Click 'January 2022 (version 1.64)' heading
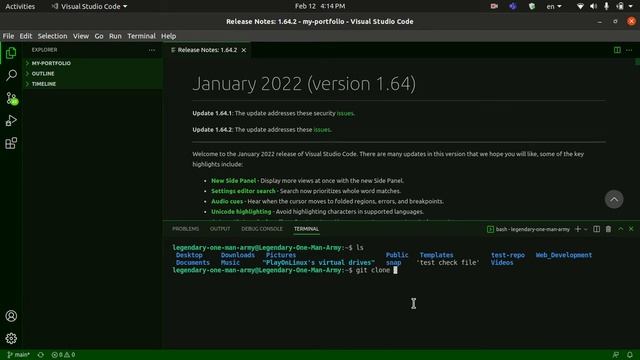This screenshot has width=640, height=360. (304, 84)
